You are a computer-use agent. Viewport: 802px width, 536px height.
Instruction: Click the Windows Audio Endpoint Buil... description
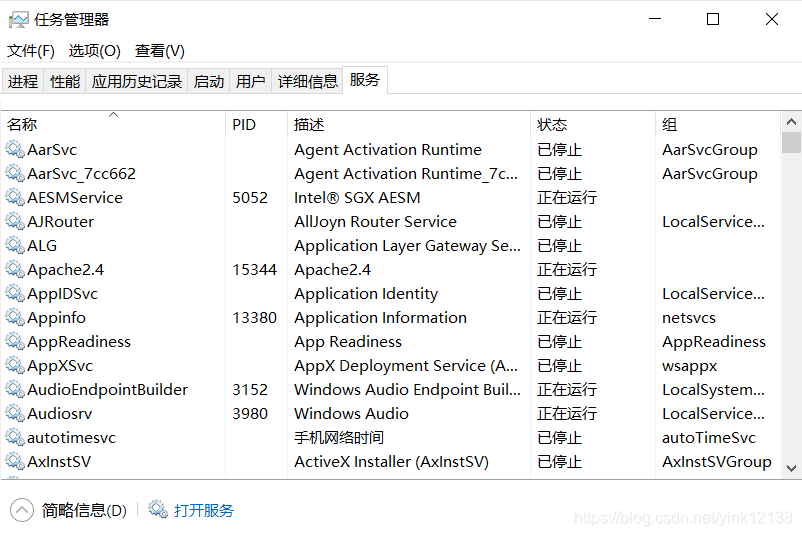pyautogui.click(x=407, y=390)
